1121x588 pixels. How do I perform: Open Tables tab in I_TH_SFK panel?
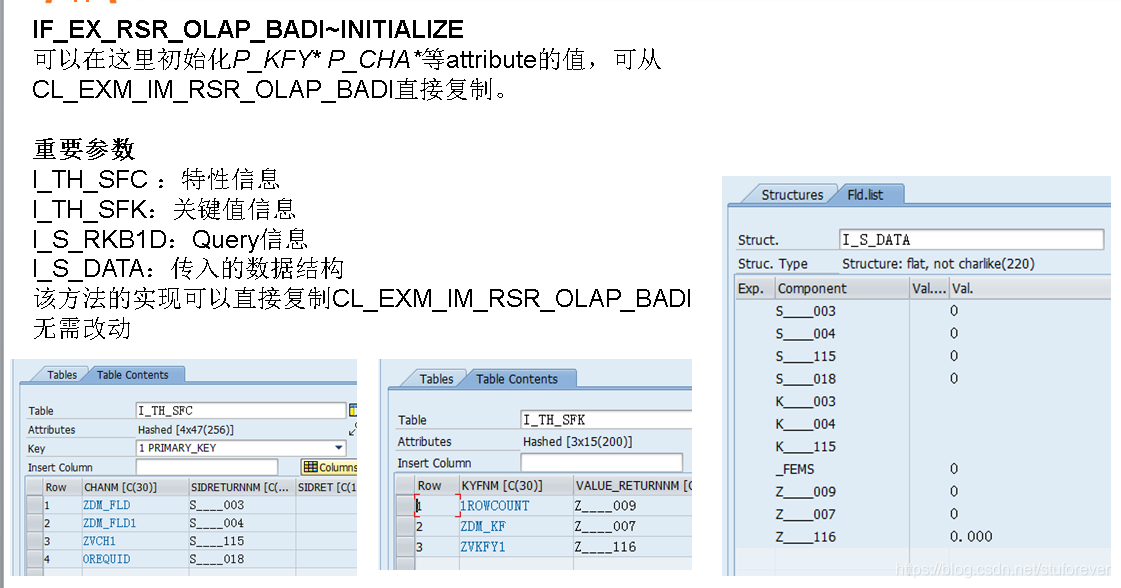[x=435, y=379]
